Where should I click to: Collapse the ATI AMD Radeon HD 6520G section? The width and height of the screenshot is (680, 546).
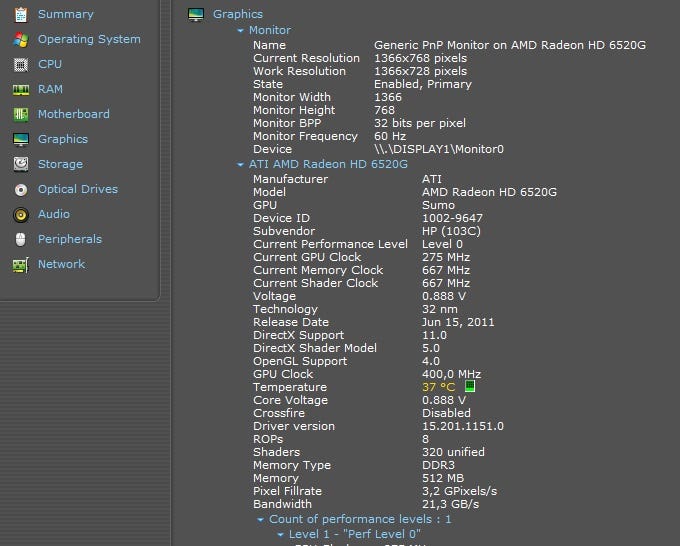(x=241, y=164)
